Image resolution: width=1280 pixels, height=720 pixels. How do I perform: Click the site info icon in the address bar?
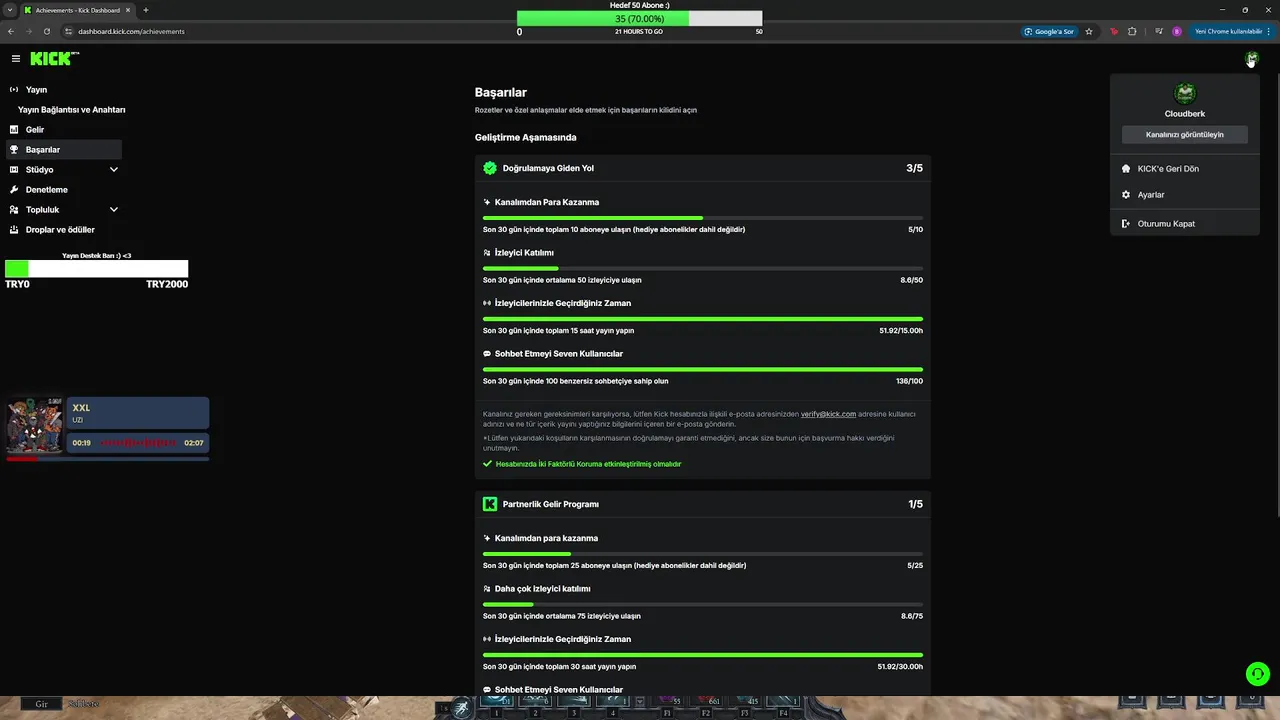click(68, 31)
